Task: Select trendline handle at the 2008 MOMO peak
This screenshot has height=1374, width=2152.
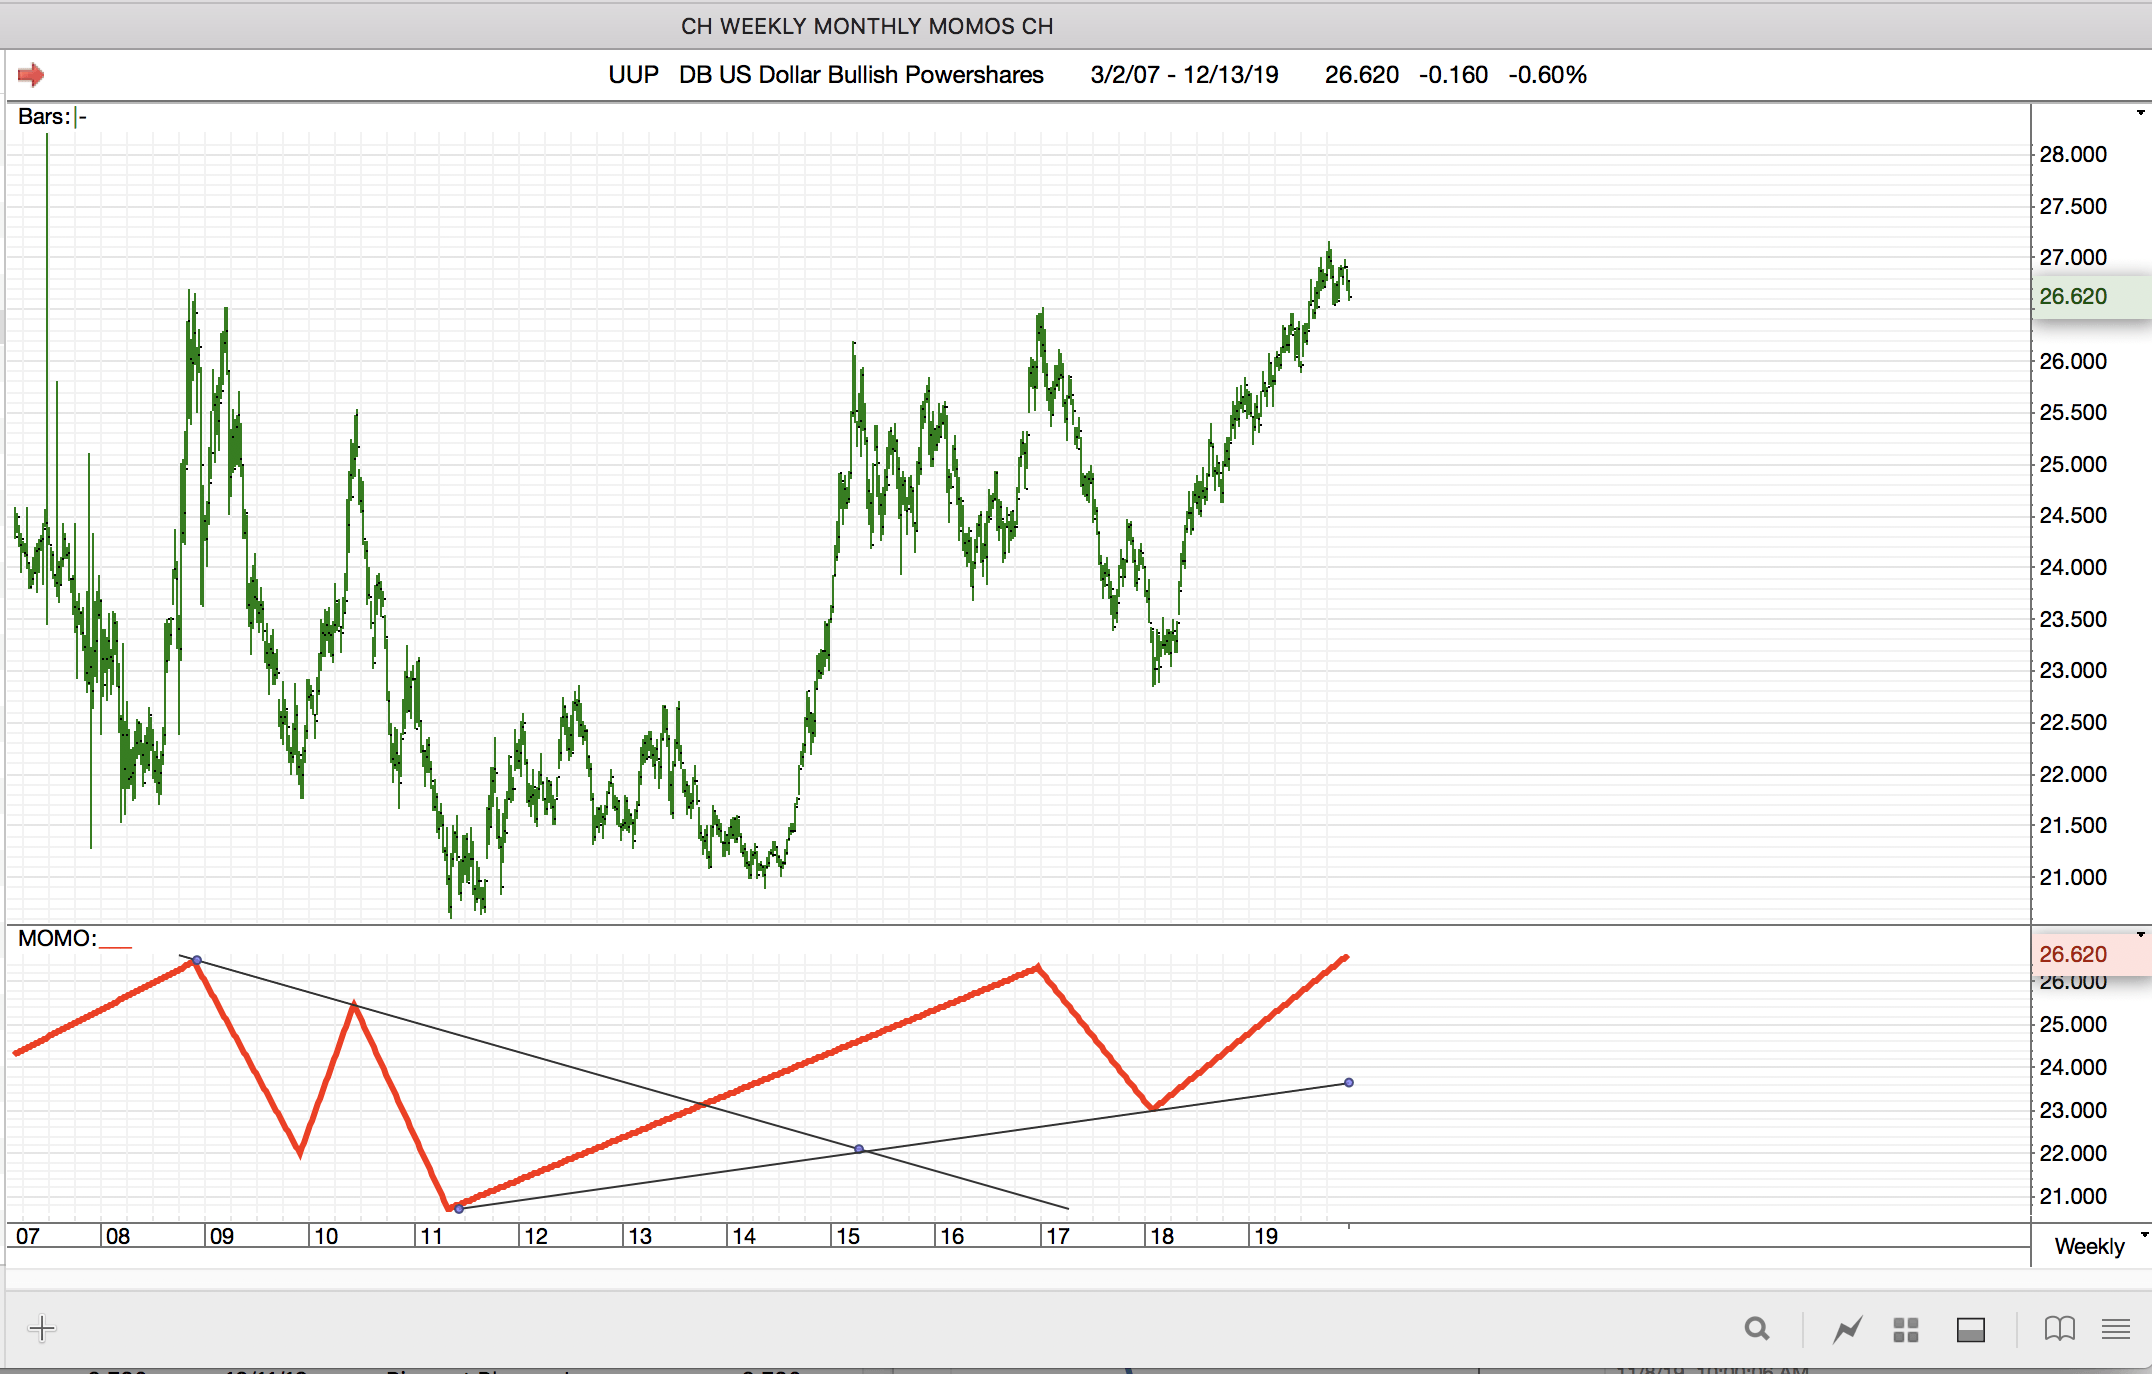Action: pyautogui.click(x=197, y=961)
